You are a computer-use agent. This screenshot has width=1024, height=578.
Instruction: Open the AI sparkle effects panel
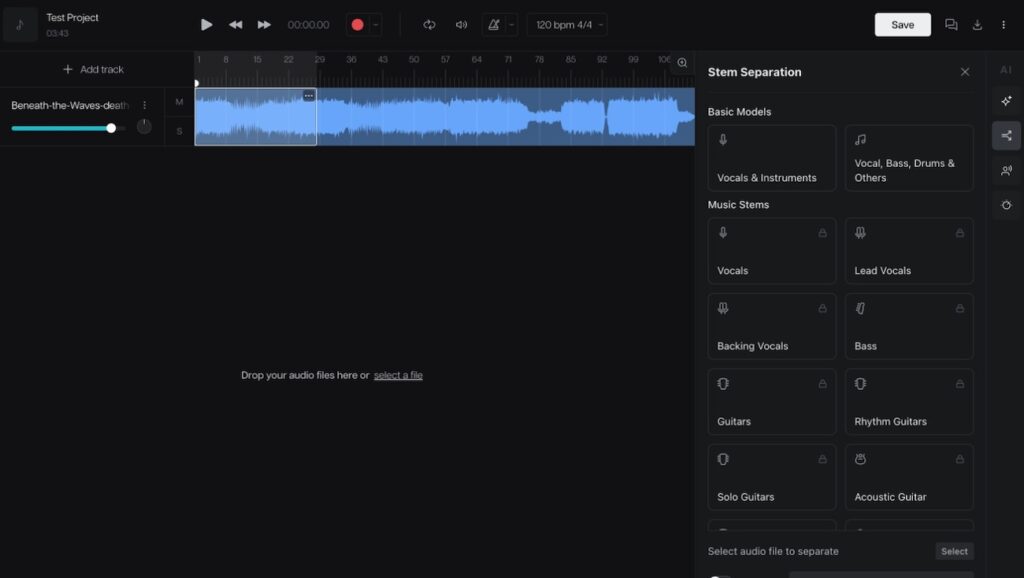click(1006, 100)
